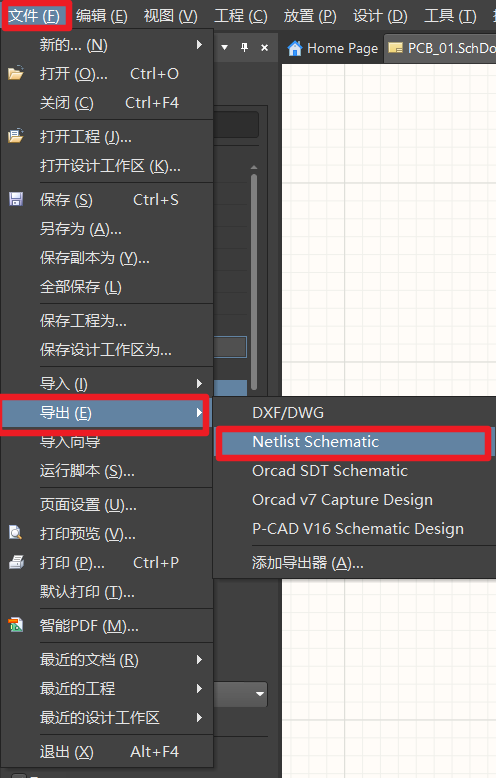The height and width of the screenshot is (778, 496).
Task: Open 页面设置 (U)... entry
Action: 107,505
